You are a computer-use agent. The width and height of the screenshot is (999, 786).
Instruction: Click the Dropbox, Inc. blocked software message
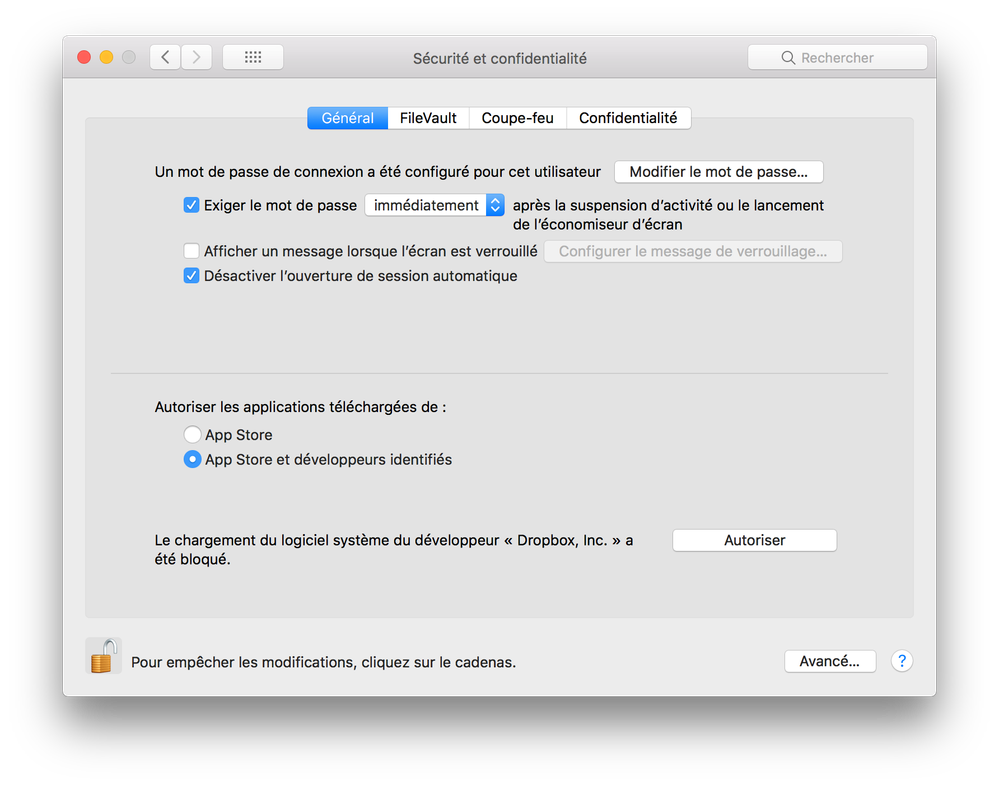pyautogui.click(x=394, y=550)
